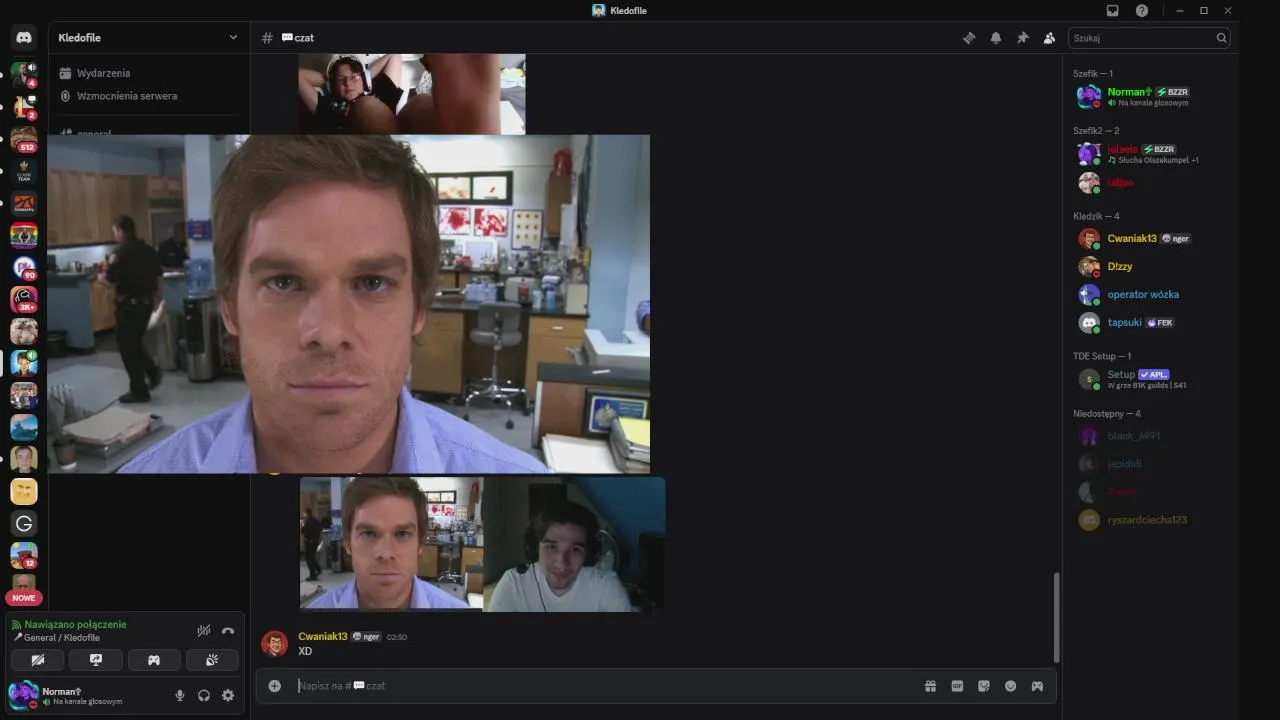
Task: Open the Clash Team server icon
Action: [x=24, y=171]
